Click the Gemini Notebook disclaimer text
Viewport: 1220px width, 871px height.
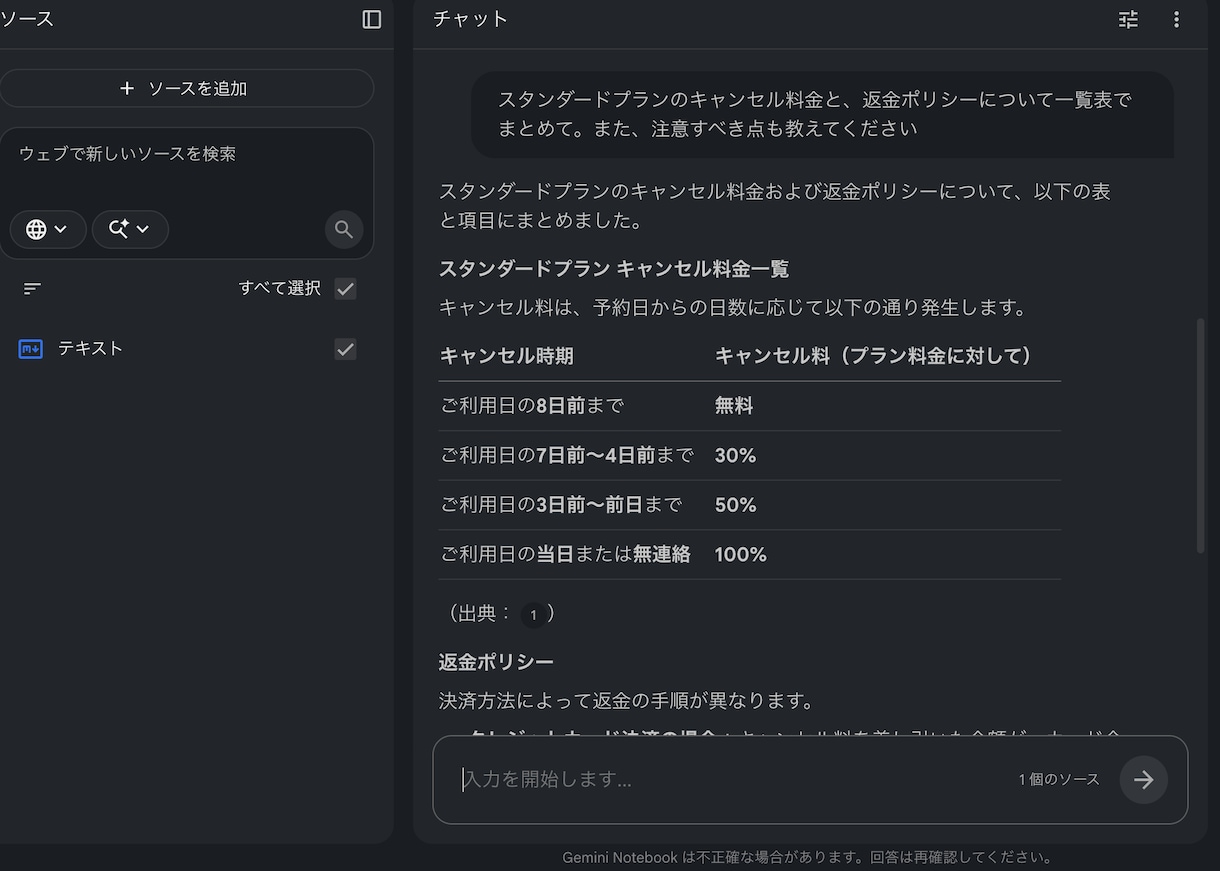point(807,858)
